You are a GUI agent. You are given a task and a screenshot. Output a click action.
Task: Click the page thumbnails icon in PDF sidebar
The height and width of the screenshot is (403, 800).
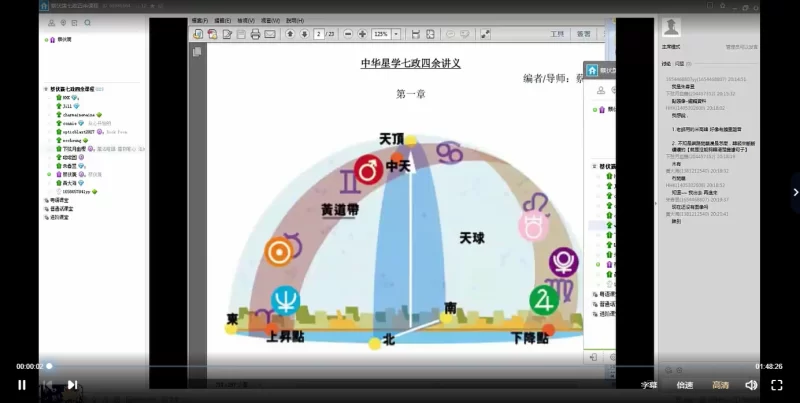click(197, 51)
